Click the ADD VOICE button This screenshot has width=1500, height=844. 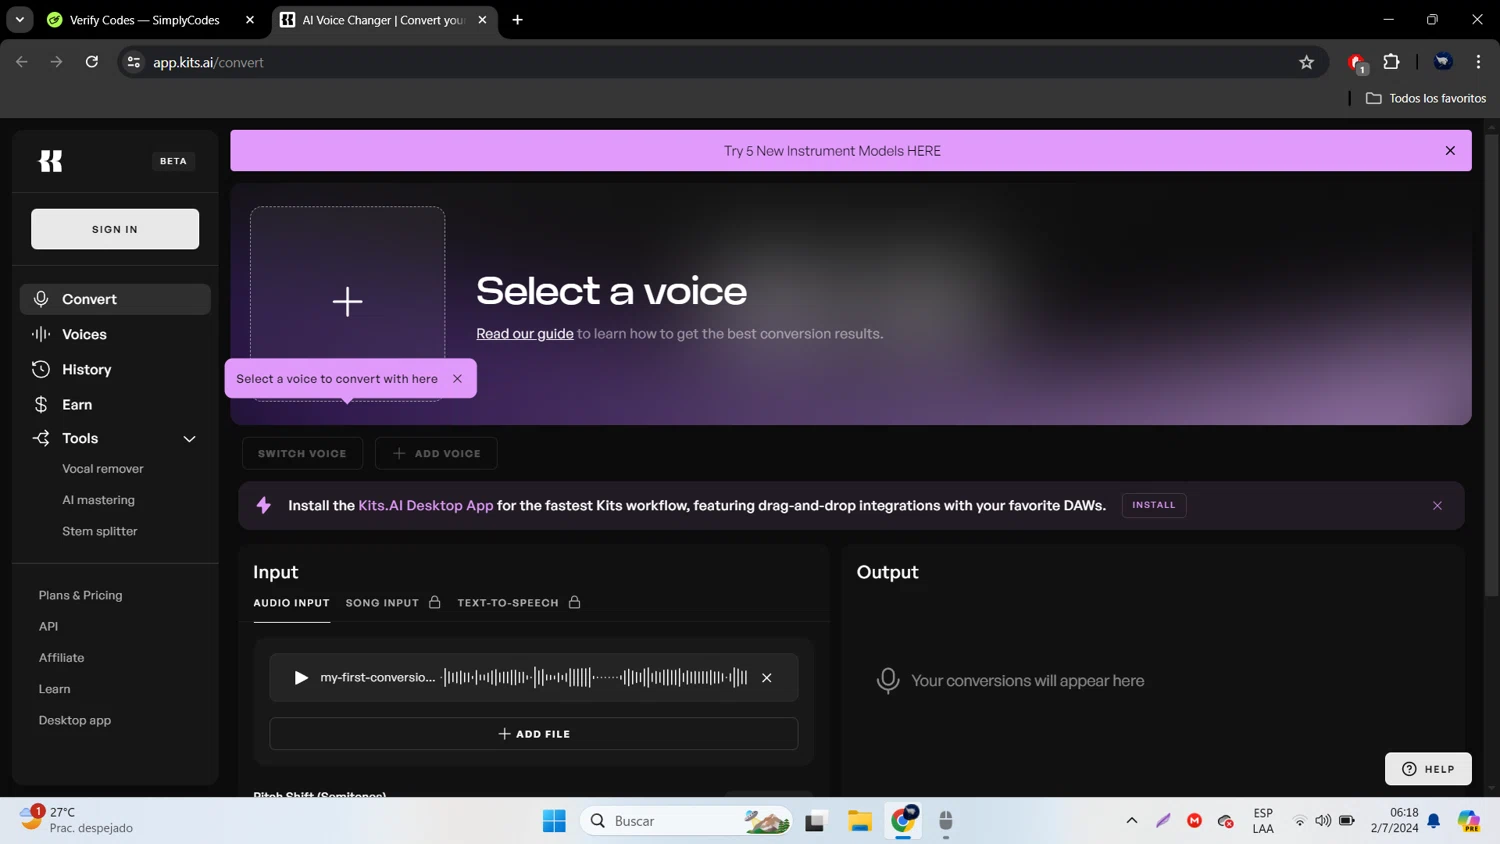tap(436, 453)
